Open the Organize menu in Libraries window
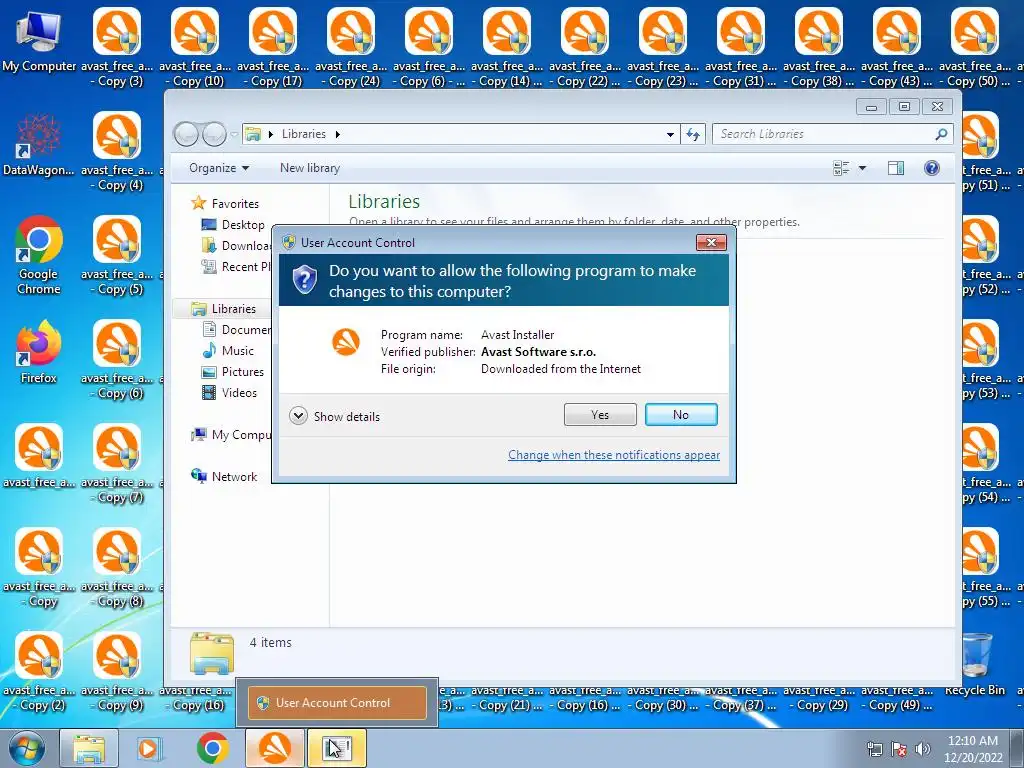The image size is (1024, 768). click(x=219, y=168)
